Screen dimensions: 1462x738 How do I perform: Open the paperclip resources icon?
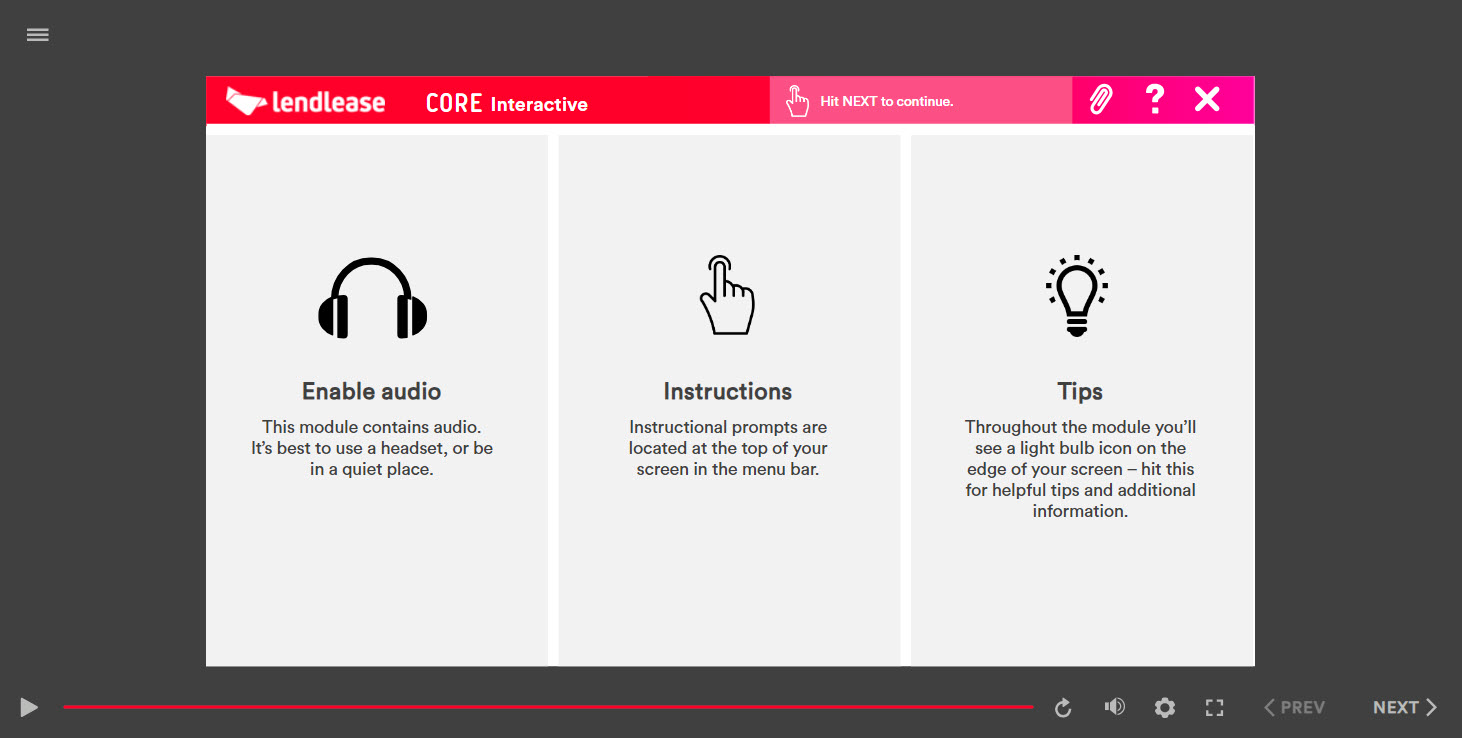click(x=1101, y=100)
